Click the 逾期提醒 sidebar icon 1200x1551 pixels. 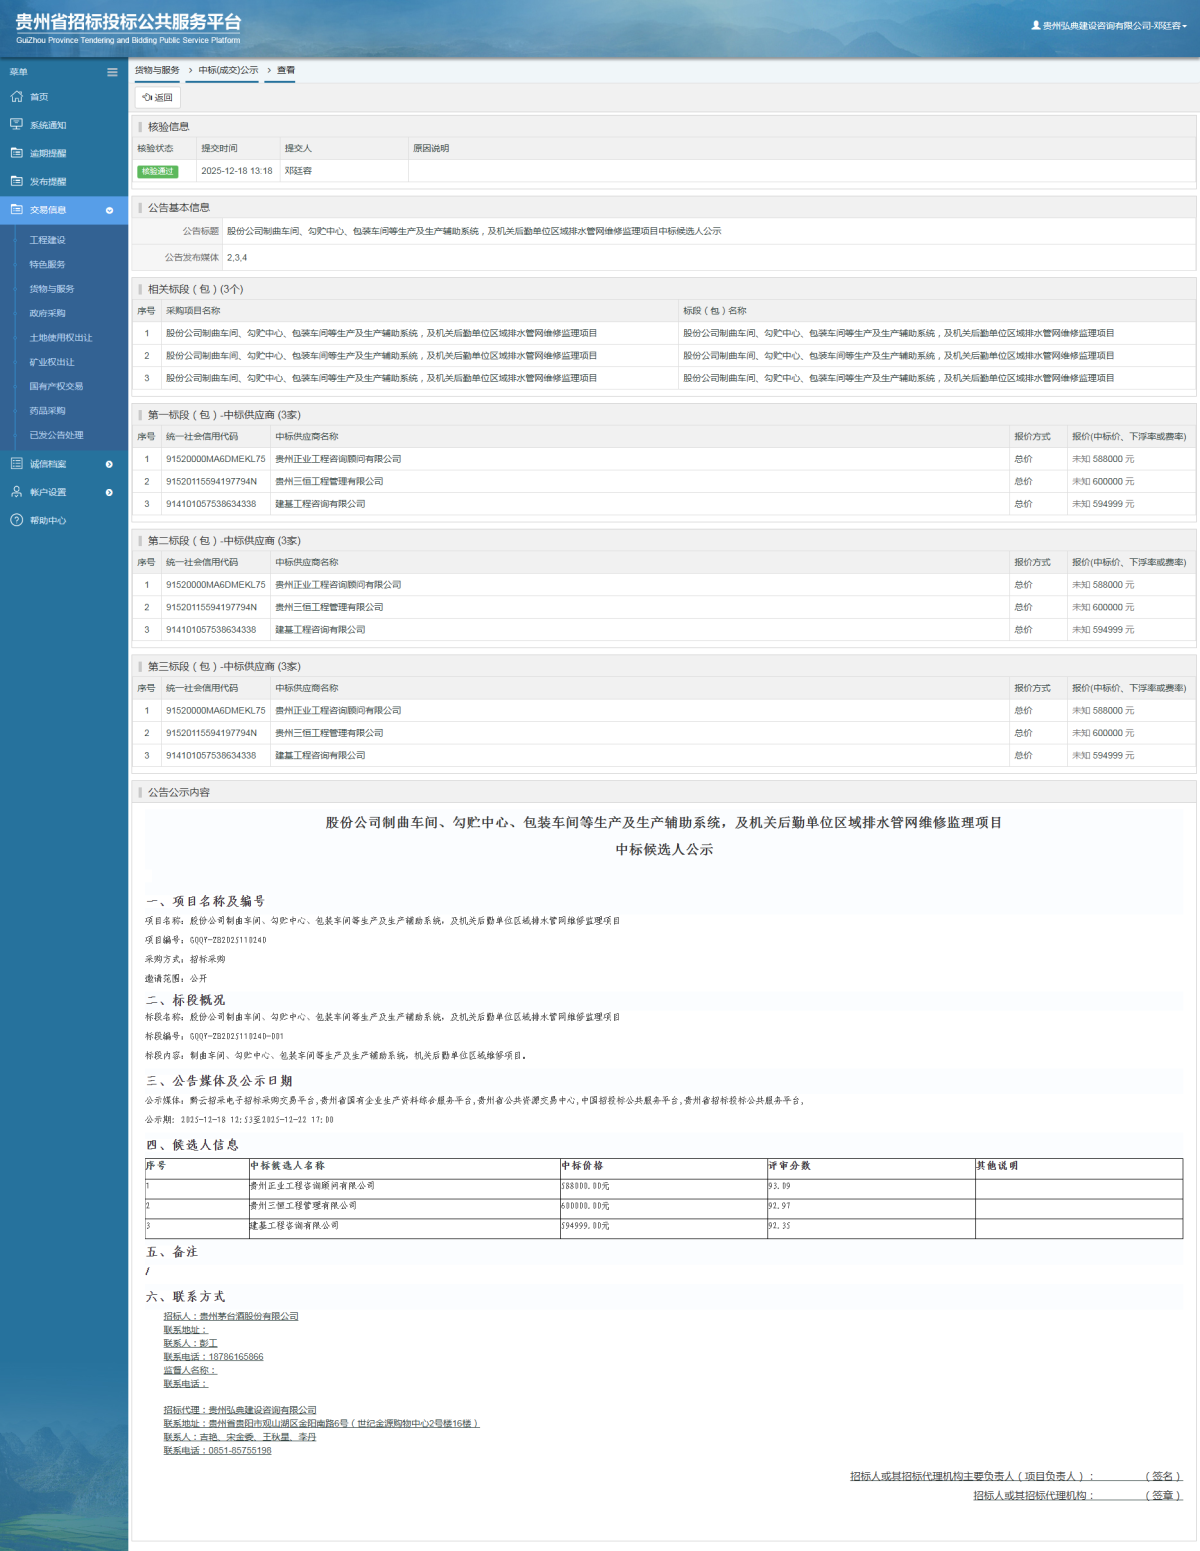(x=16, y=153)
